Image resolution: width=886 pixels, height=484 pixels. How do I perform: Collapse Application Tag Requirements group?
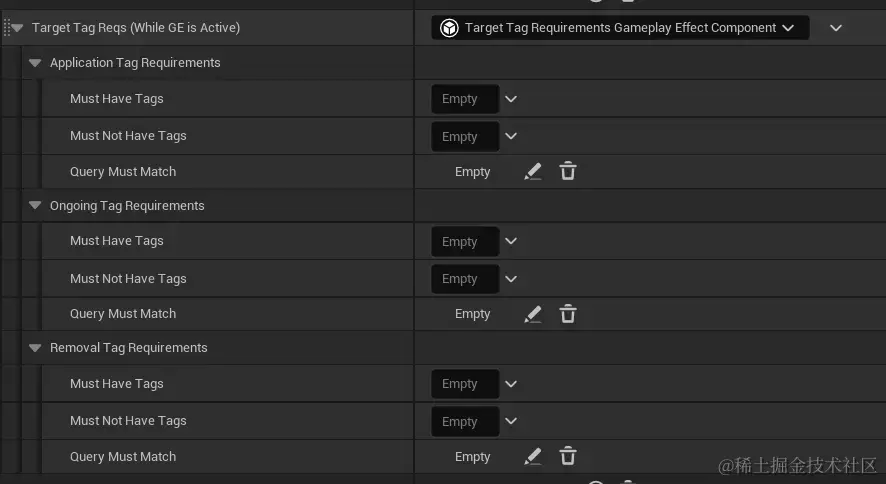click(36, 63)
